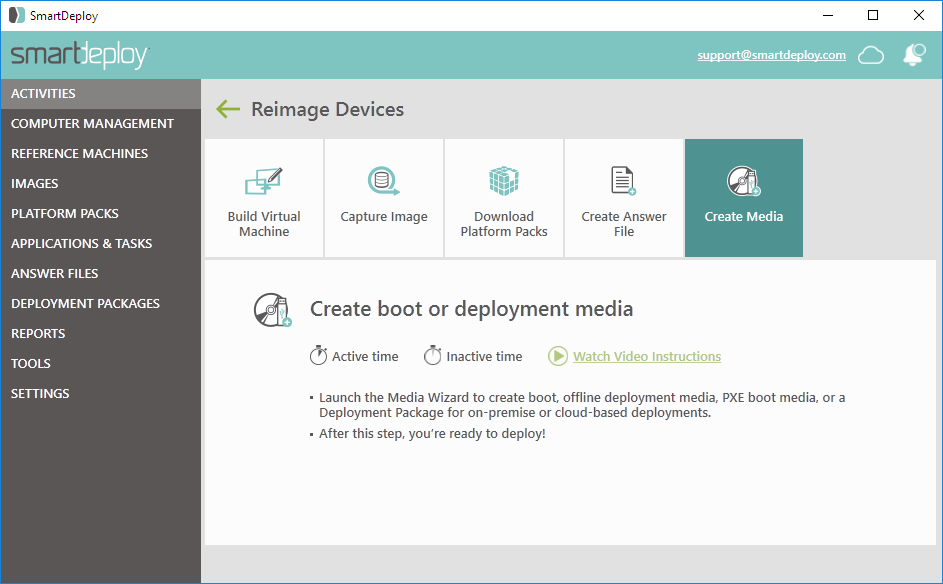Screen dimensions: 943x584
Task: Maximize the SmartDeploy window
Action: click(x=873, y=16)
